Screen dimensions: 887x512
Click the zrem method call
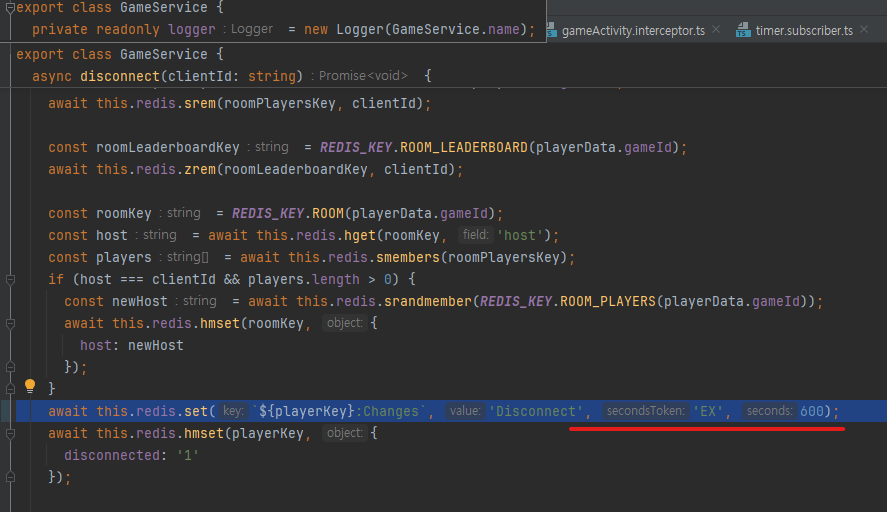point(200,170)
